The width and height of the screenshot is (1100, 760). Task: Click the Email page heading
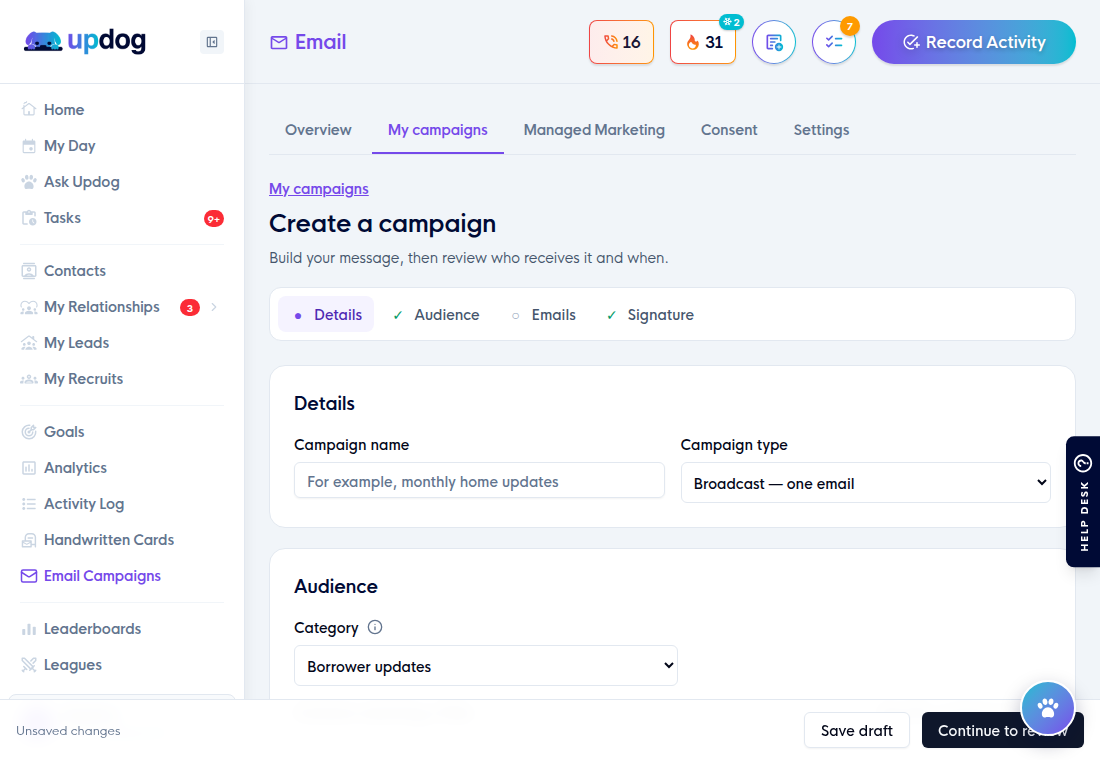coord(309,42)
